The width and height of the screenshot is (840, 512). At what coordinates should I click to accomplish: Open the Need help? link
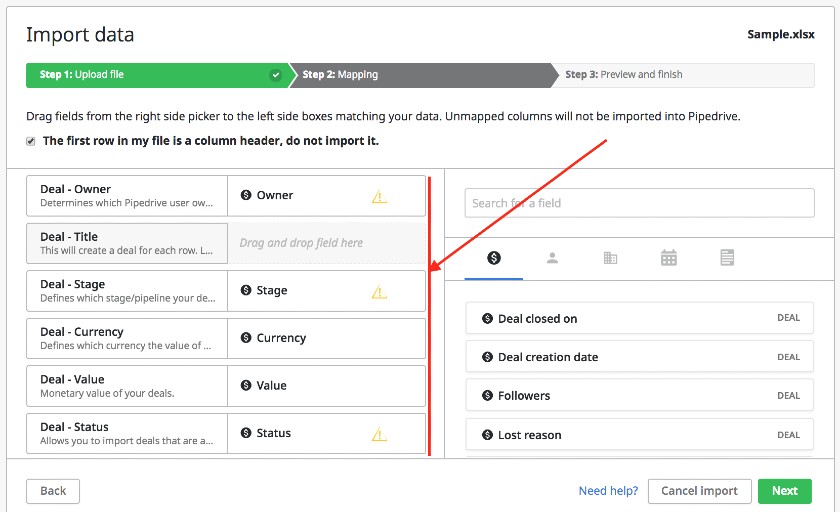click(609, 491)
